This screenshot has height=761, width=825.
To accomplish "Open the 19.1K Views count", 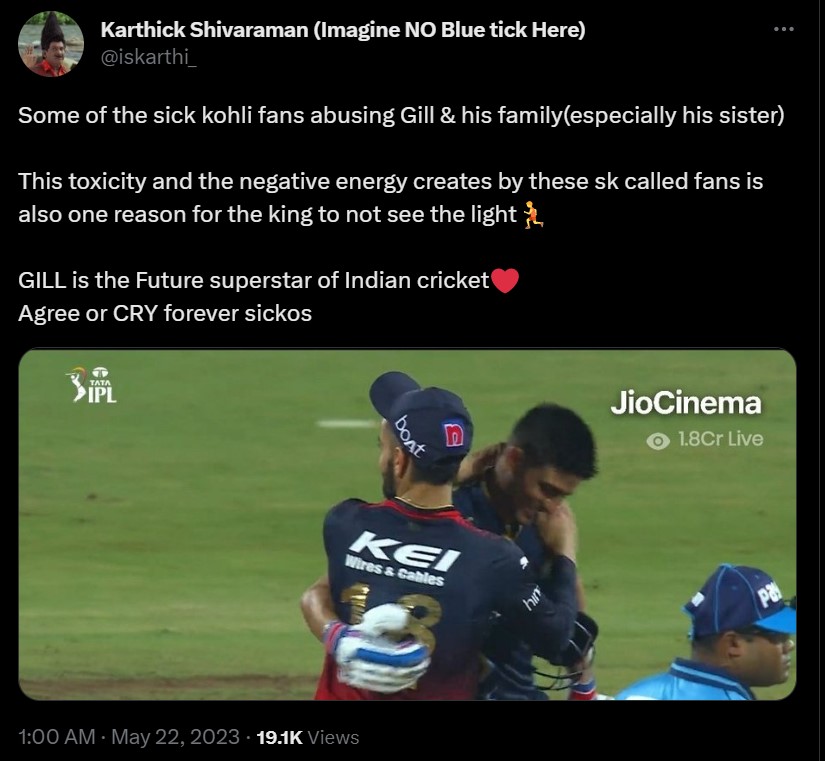I will click(307, 737).
